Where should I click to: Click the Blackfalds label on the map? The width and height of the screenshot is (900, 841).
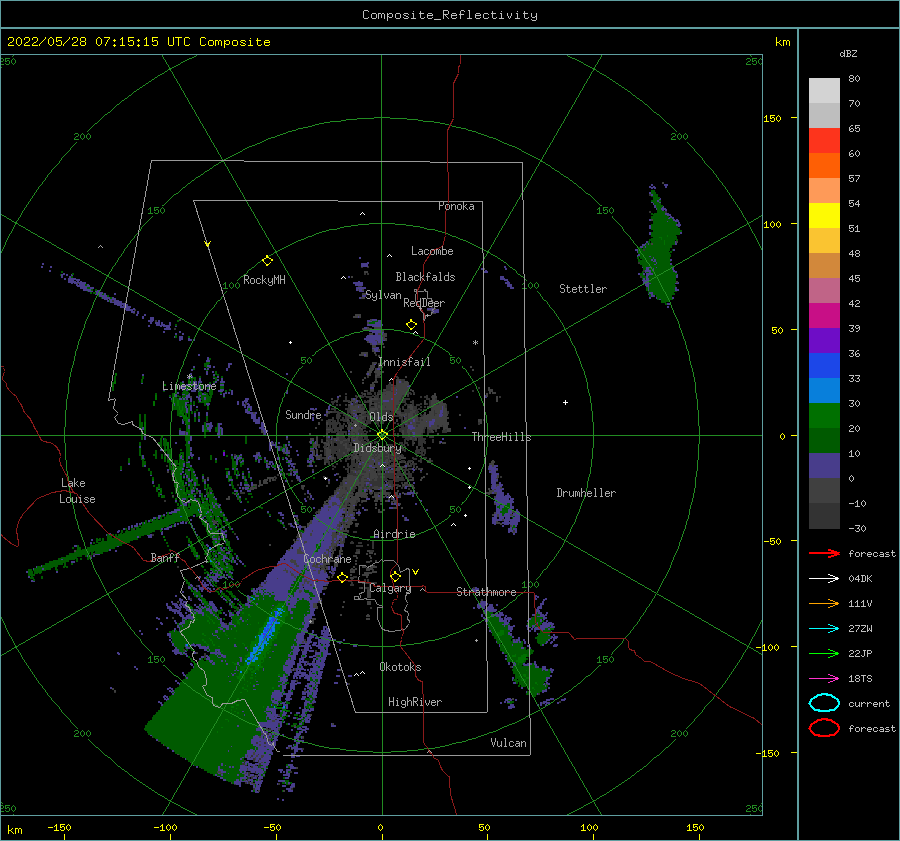click(x=425, y=277)
